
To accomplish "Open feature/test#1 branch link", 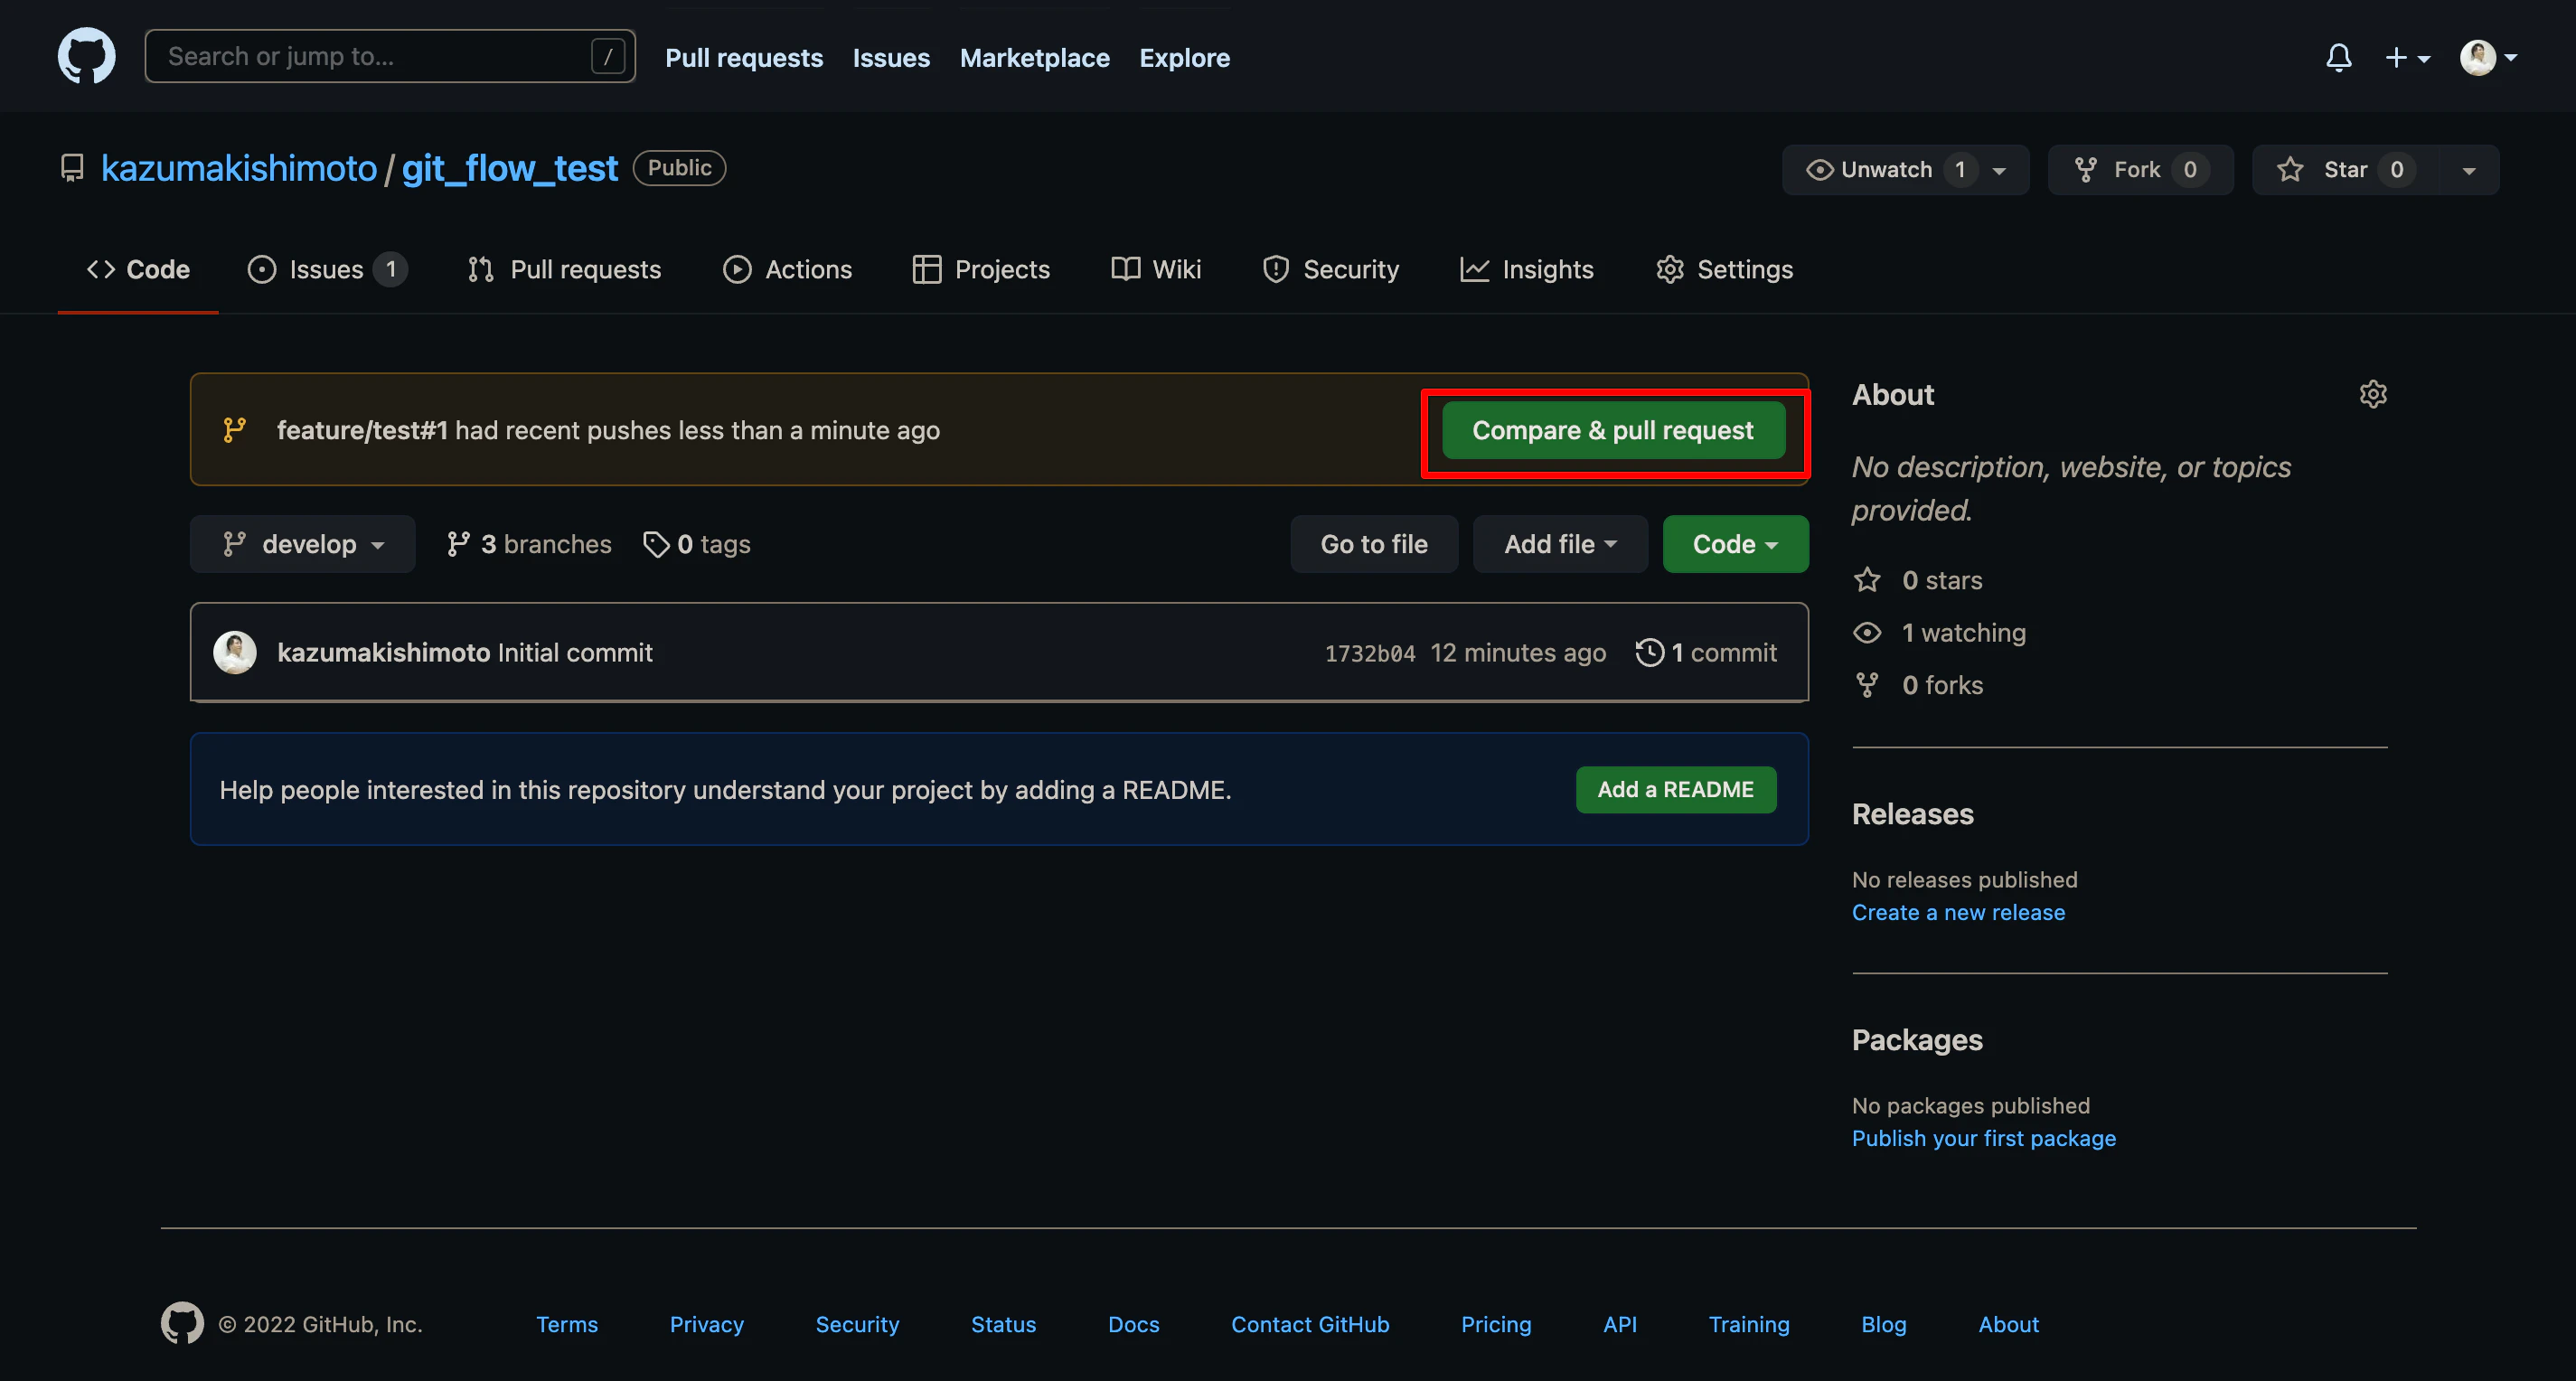I will click(362, 430).
